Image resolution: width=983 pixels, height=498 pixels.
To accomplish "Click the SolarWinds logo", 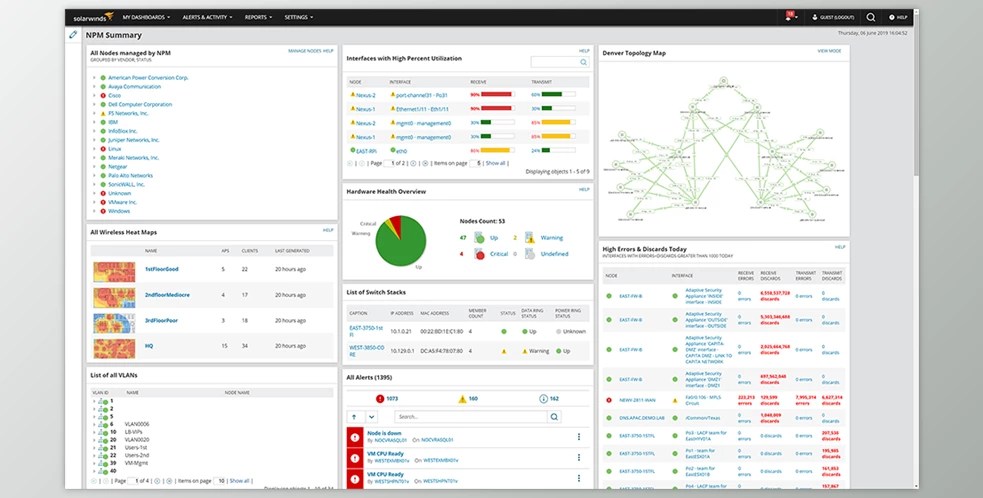I will pos(93,17).
